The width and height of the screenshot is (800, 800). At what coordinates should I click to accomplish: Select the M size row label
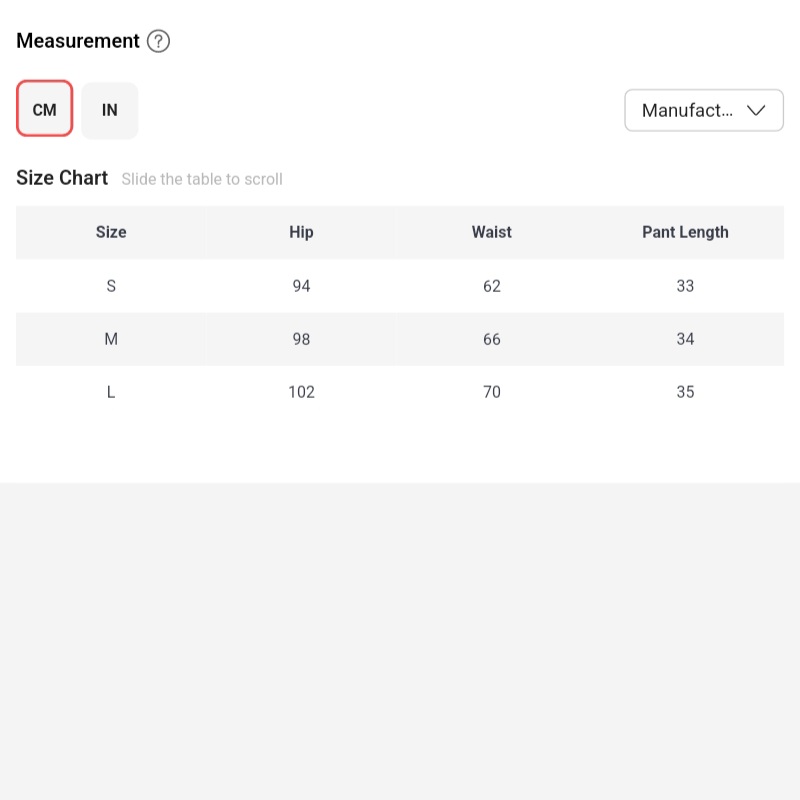tap(111, 339)
